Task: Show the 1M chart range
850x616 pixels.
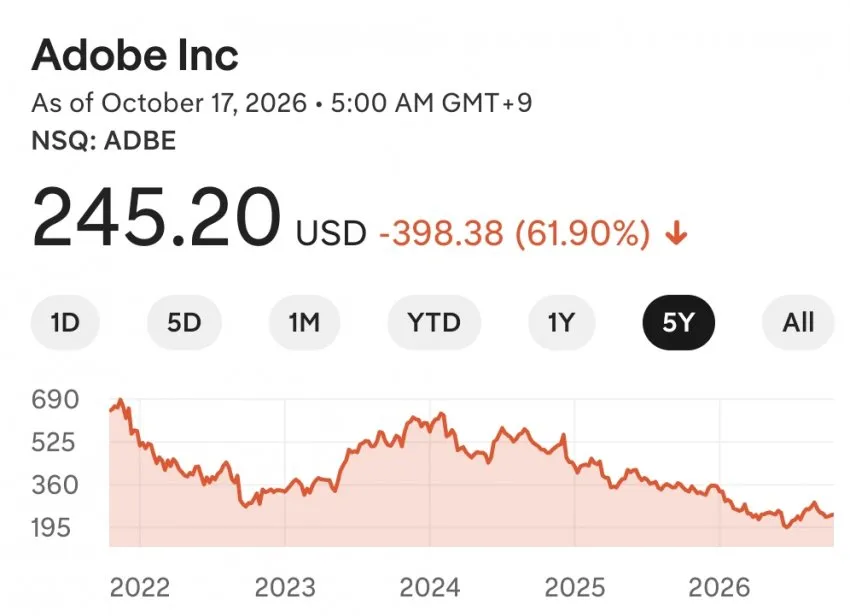Action: pos(304,323)
